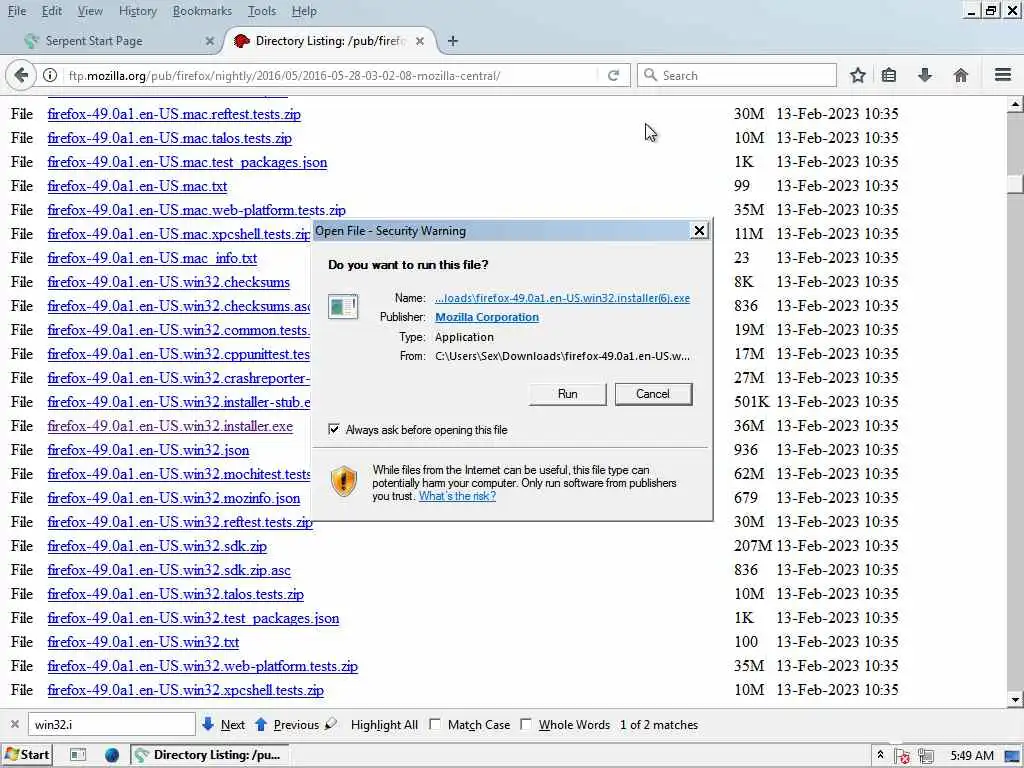1024x768 pixels.
Task: Download firefox-49.0a1.en-US.win32.installer.exe link
Action: pyautogui.click(x=170, y=426)
